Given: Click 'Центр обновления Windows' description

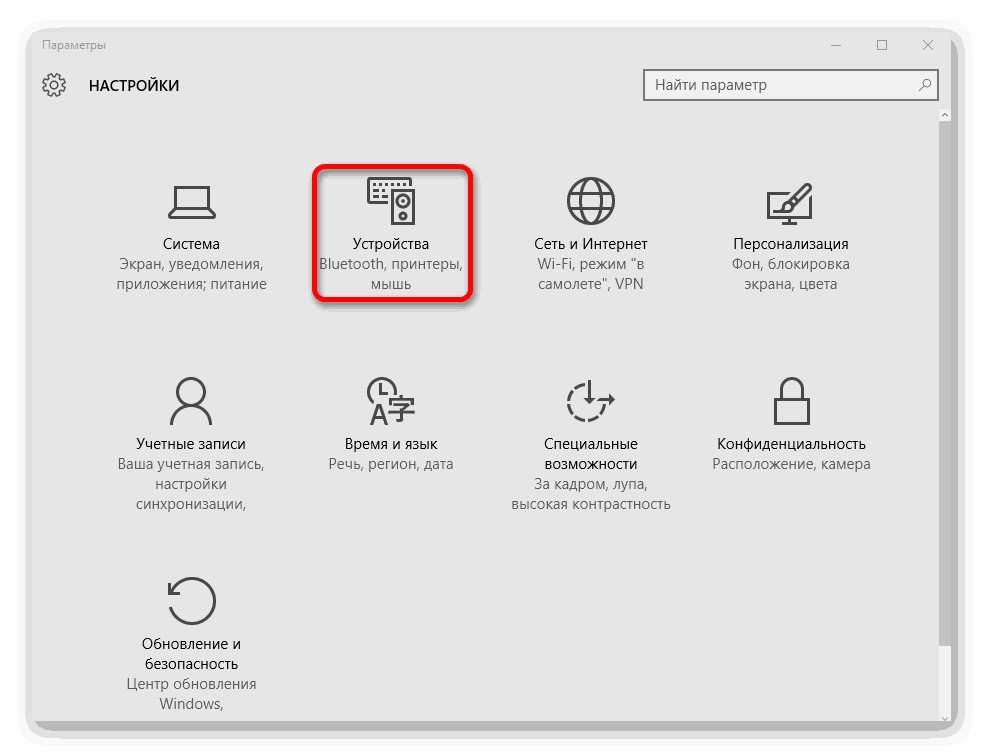Looking at the screenshot, I should [191, 693].
